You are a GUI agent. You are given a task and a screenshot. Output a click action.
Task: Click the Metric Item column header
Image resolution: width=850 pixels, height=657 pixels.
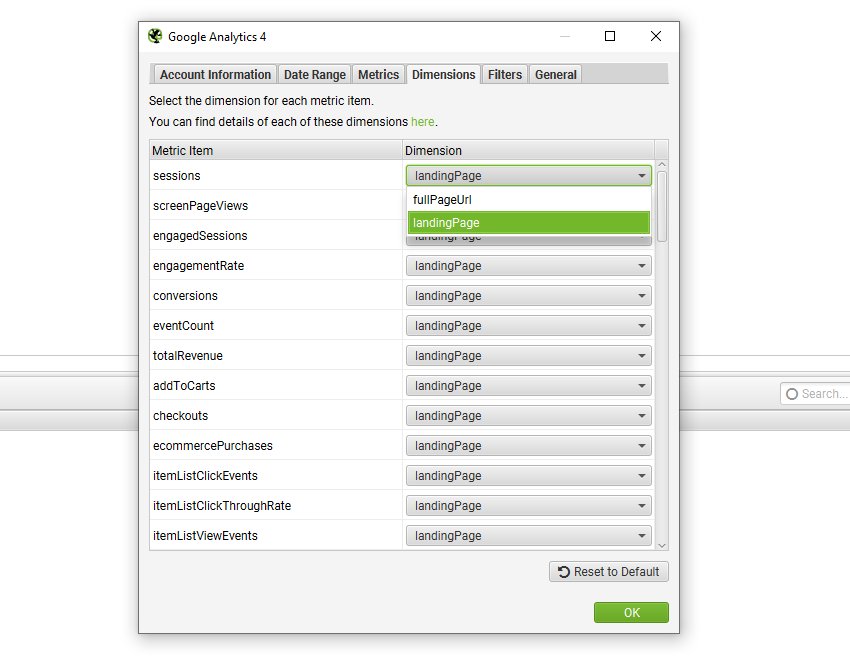click(x=276, y=150)
